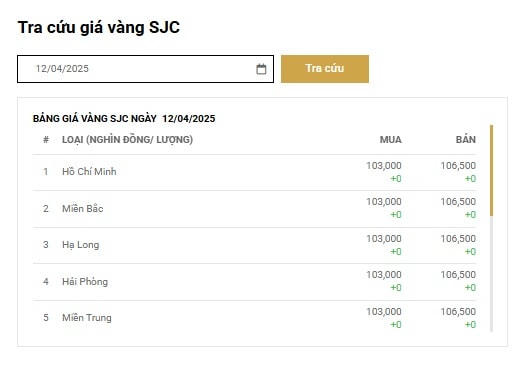Select the Hồ Chí Minh row
513x371 pixels.
pos(254,172)
